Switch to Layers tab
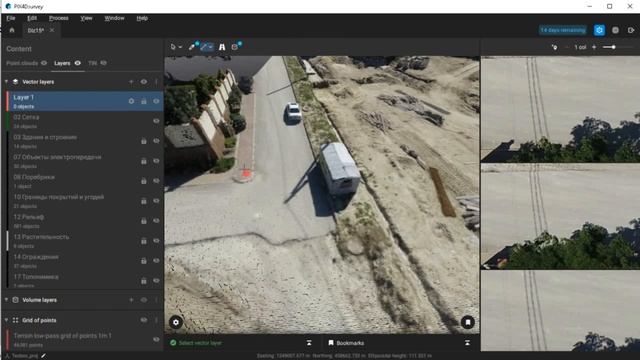The width and height of the screenshot is (640, 360). click(x=62, y=63)
